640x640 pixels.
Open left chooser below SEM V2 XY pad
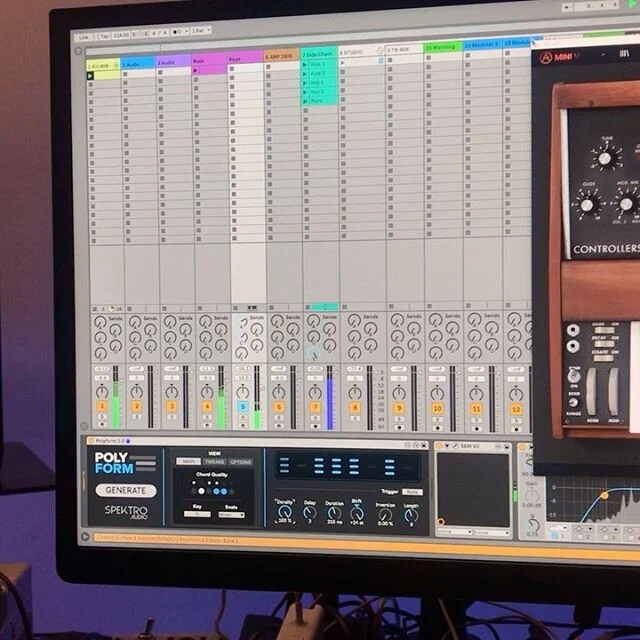click(x=455, y=532)
